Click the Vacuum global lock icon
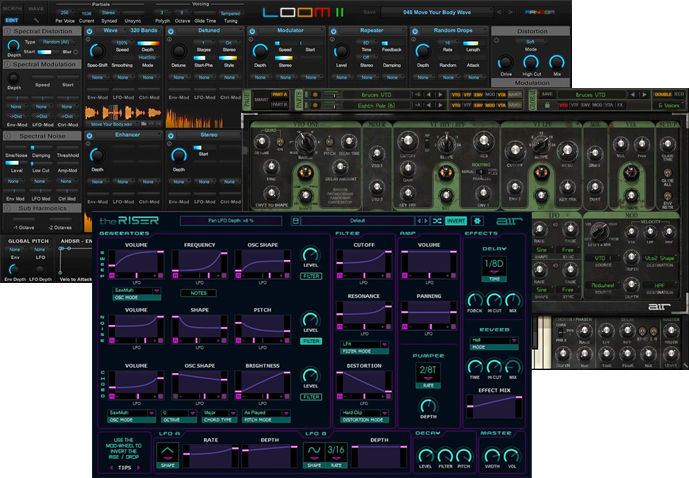This screenshot has width=689, height=478. [x=547, y=105]
